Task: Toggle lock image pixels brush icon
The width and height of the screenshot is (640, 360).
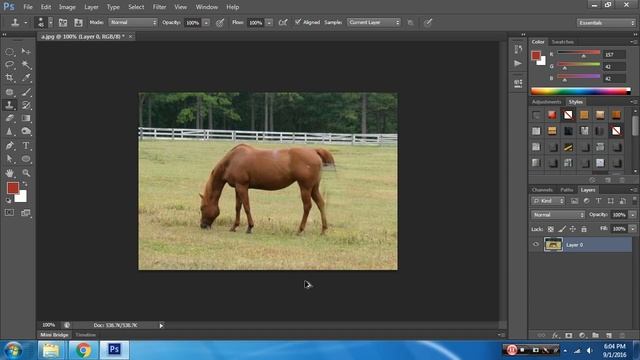Action: pos(562,229)
